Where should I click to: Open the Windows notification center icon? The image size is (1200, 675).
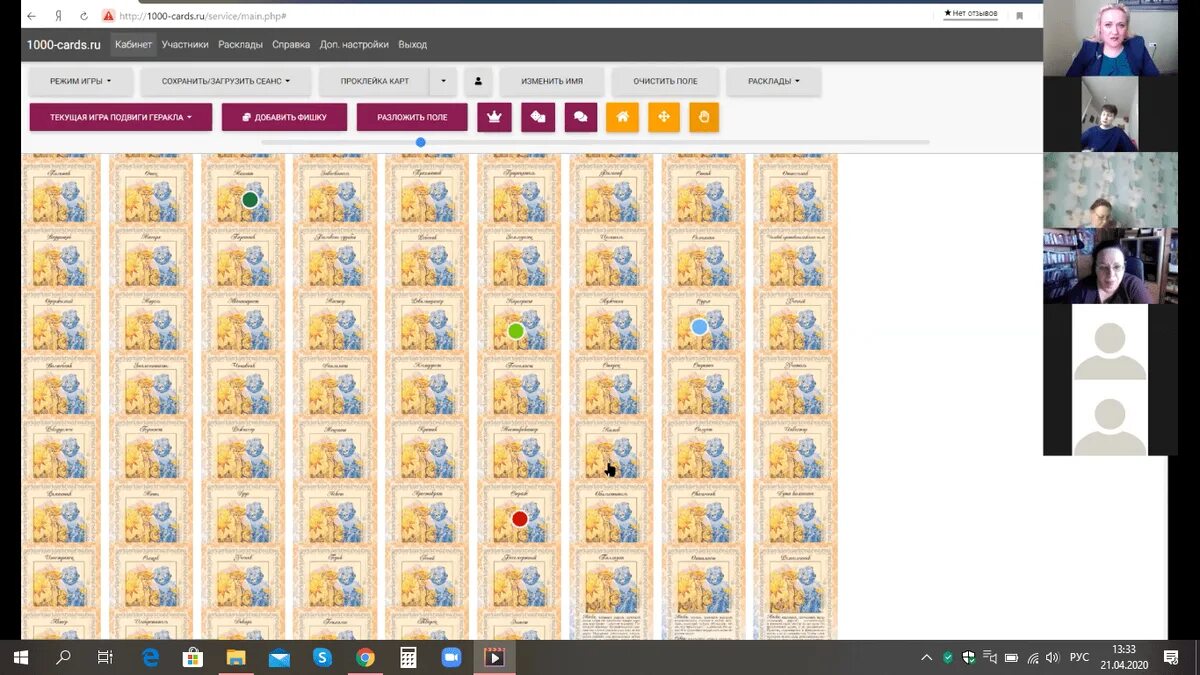(1171, 657)
